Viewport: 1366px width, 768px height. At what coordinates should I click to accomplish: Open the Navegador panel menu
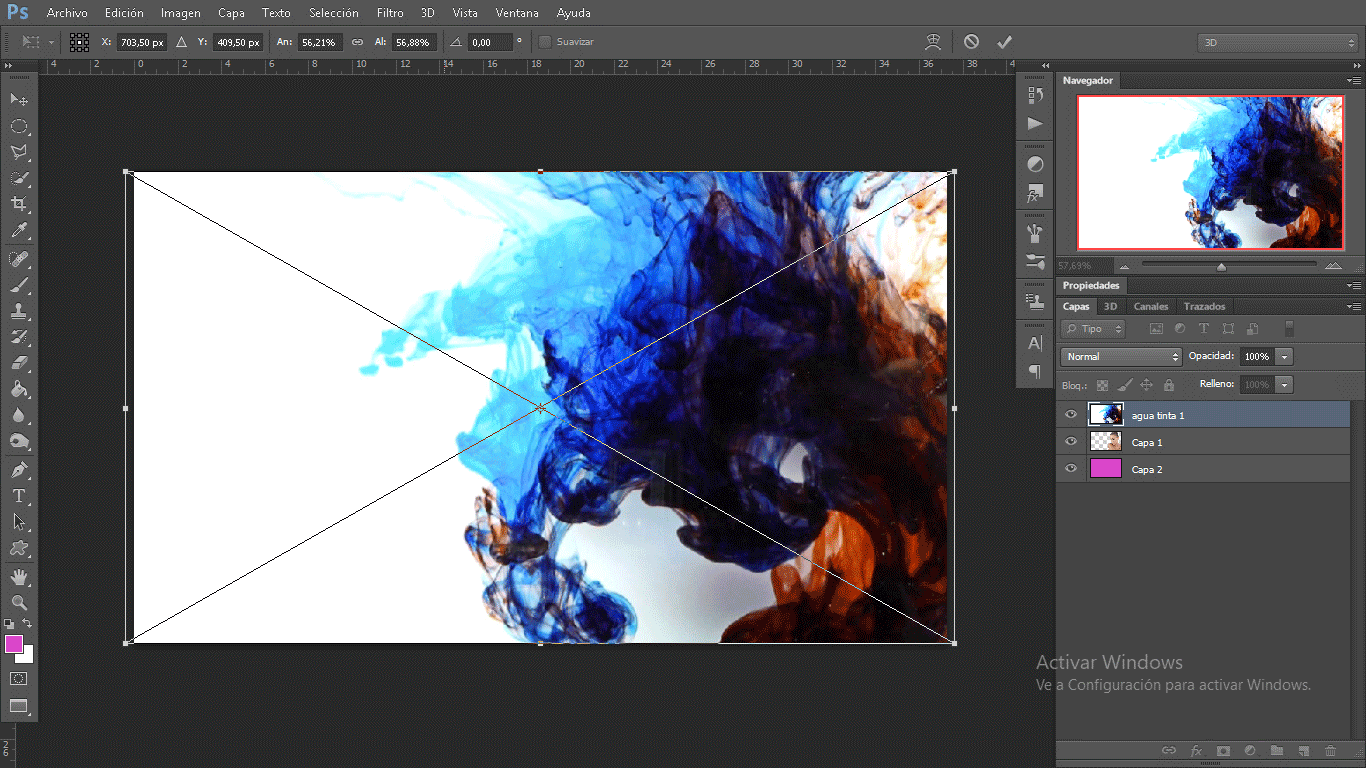pyautogui.click(x=1353, y=80)
